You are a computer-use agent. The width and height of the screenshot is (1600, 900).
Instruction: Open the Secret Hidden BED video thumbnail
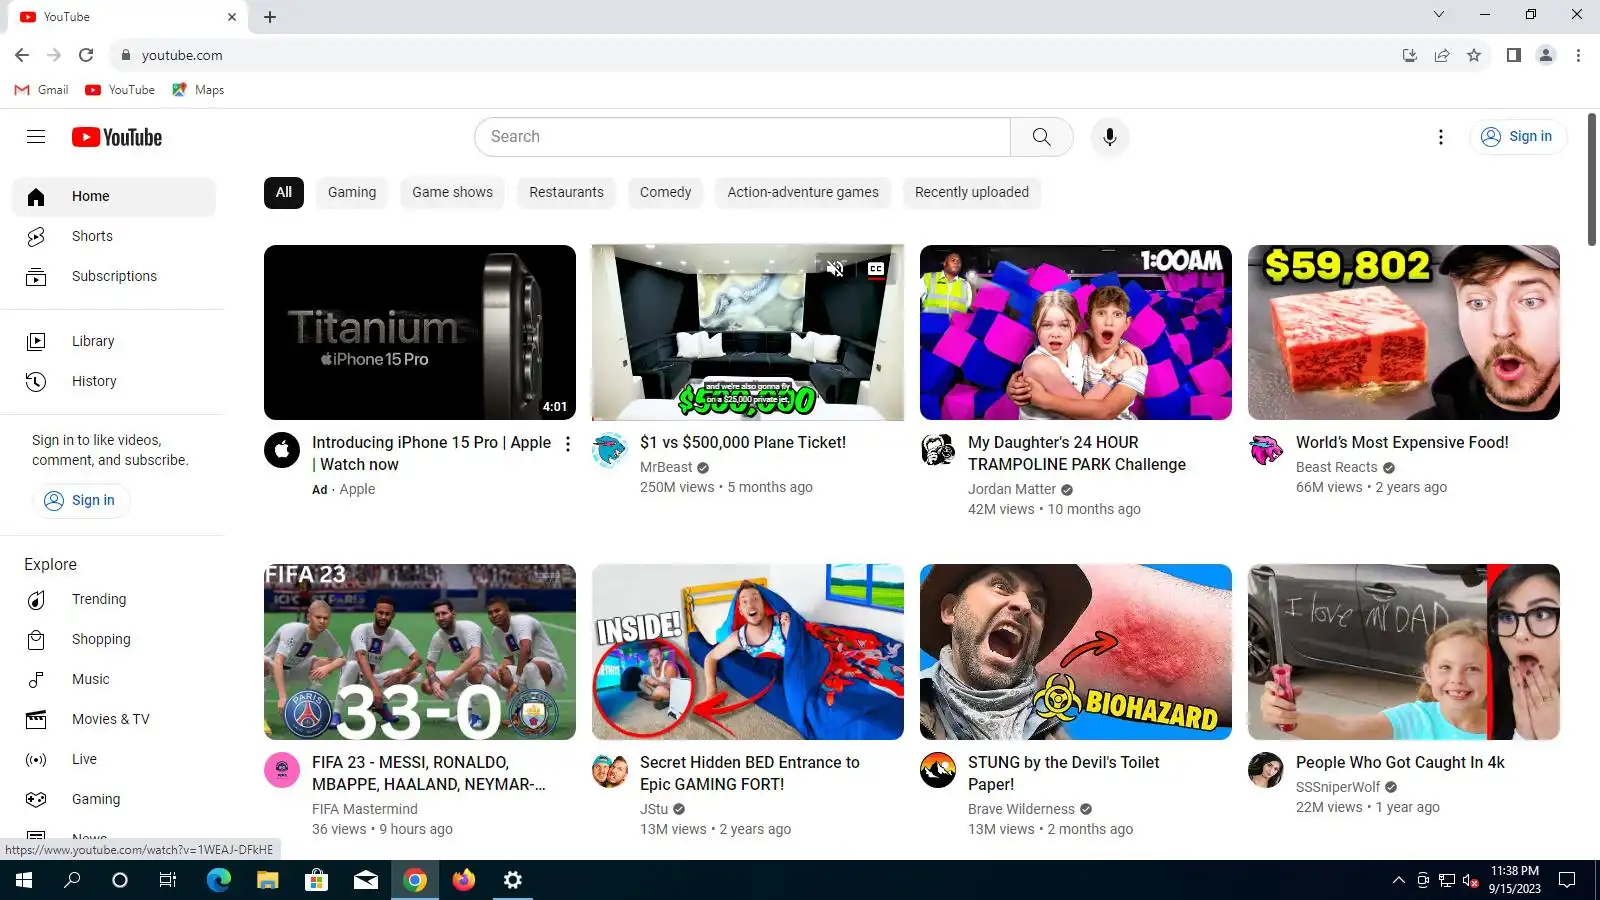click(748, 652)
